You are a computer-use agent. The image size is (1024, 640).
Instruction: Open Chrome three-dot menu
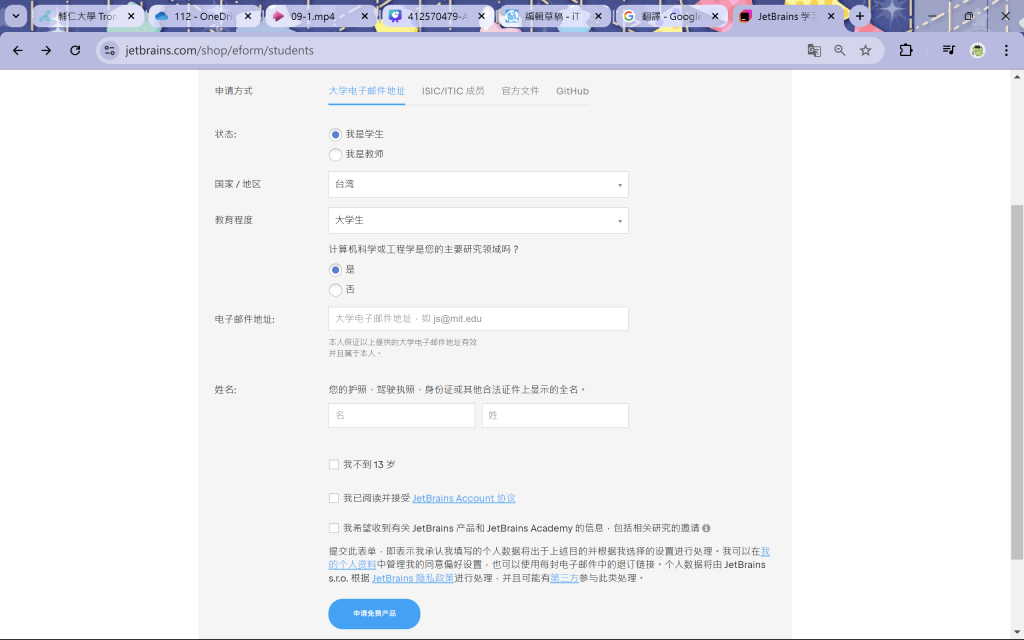[1006, 50]
